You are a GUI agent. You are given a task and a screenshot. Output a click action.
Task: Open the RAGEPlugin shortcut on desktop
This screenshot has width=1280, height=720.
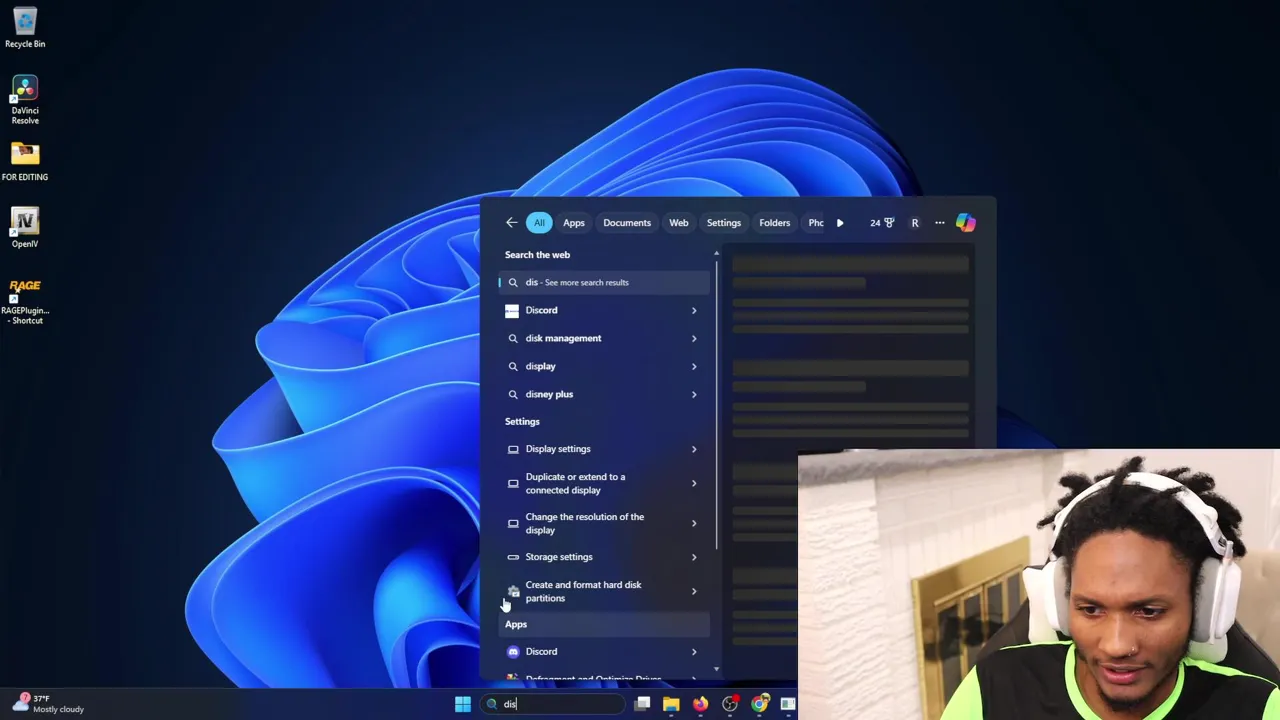click(25, 300)
